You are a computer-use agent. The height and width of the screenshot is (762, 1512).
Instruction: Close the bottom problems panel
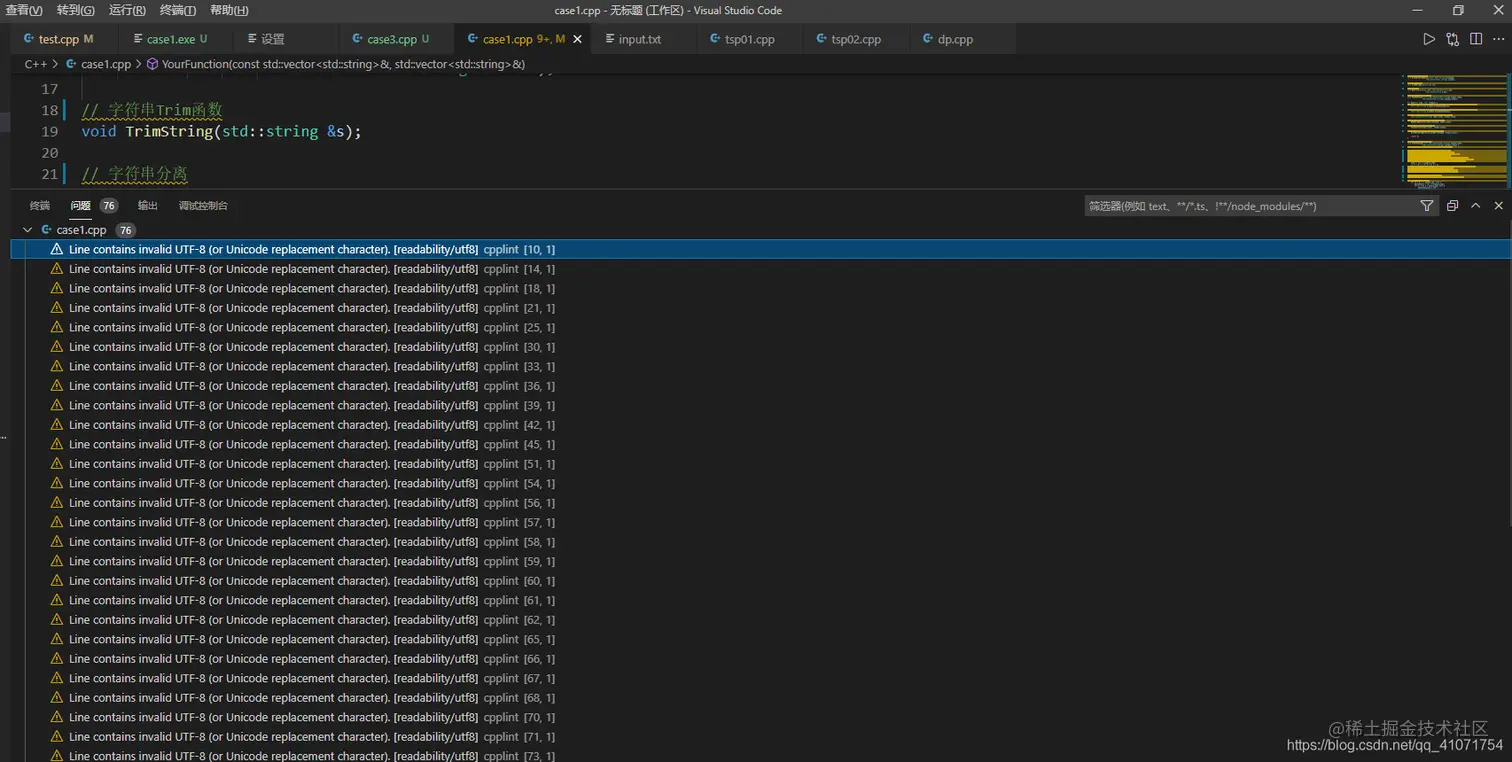click(1498, 206)
